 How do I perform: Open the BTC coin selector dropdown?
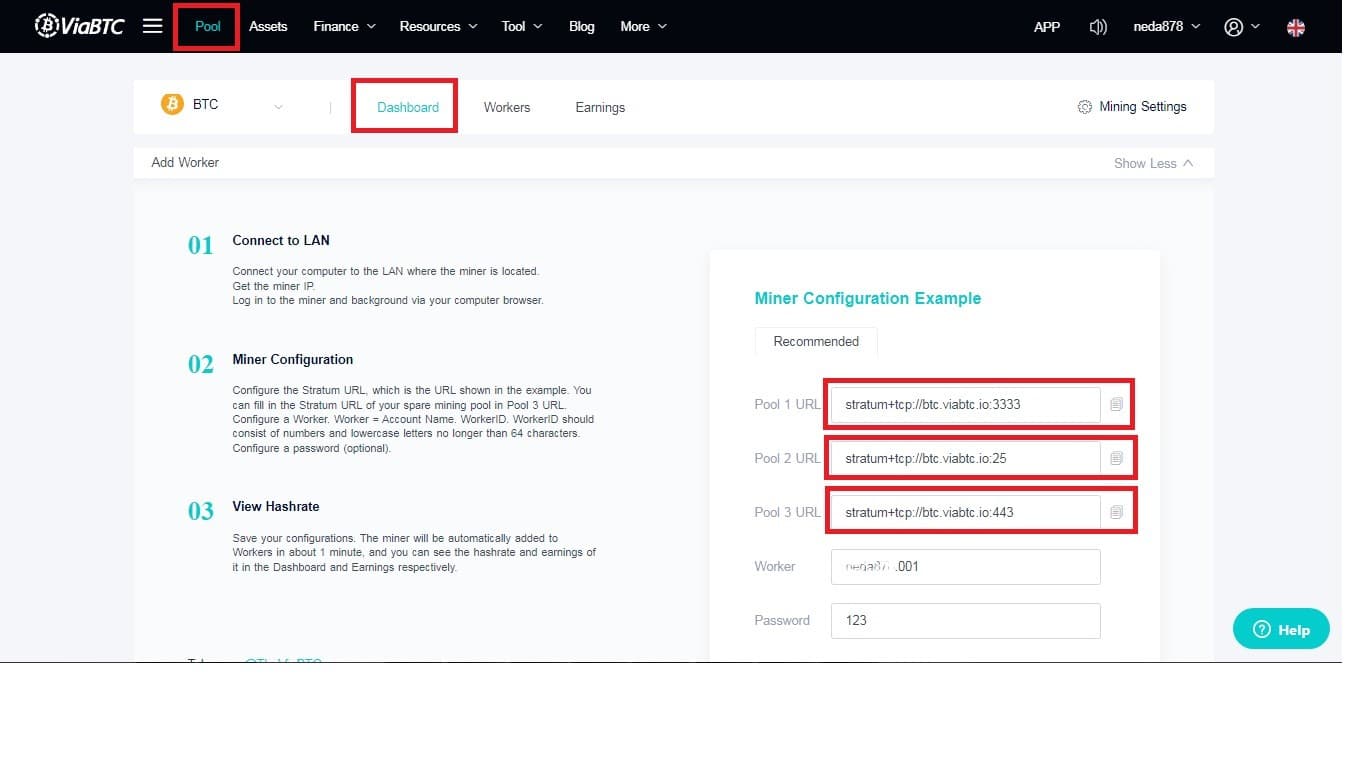[x=222, y=105]
